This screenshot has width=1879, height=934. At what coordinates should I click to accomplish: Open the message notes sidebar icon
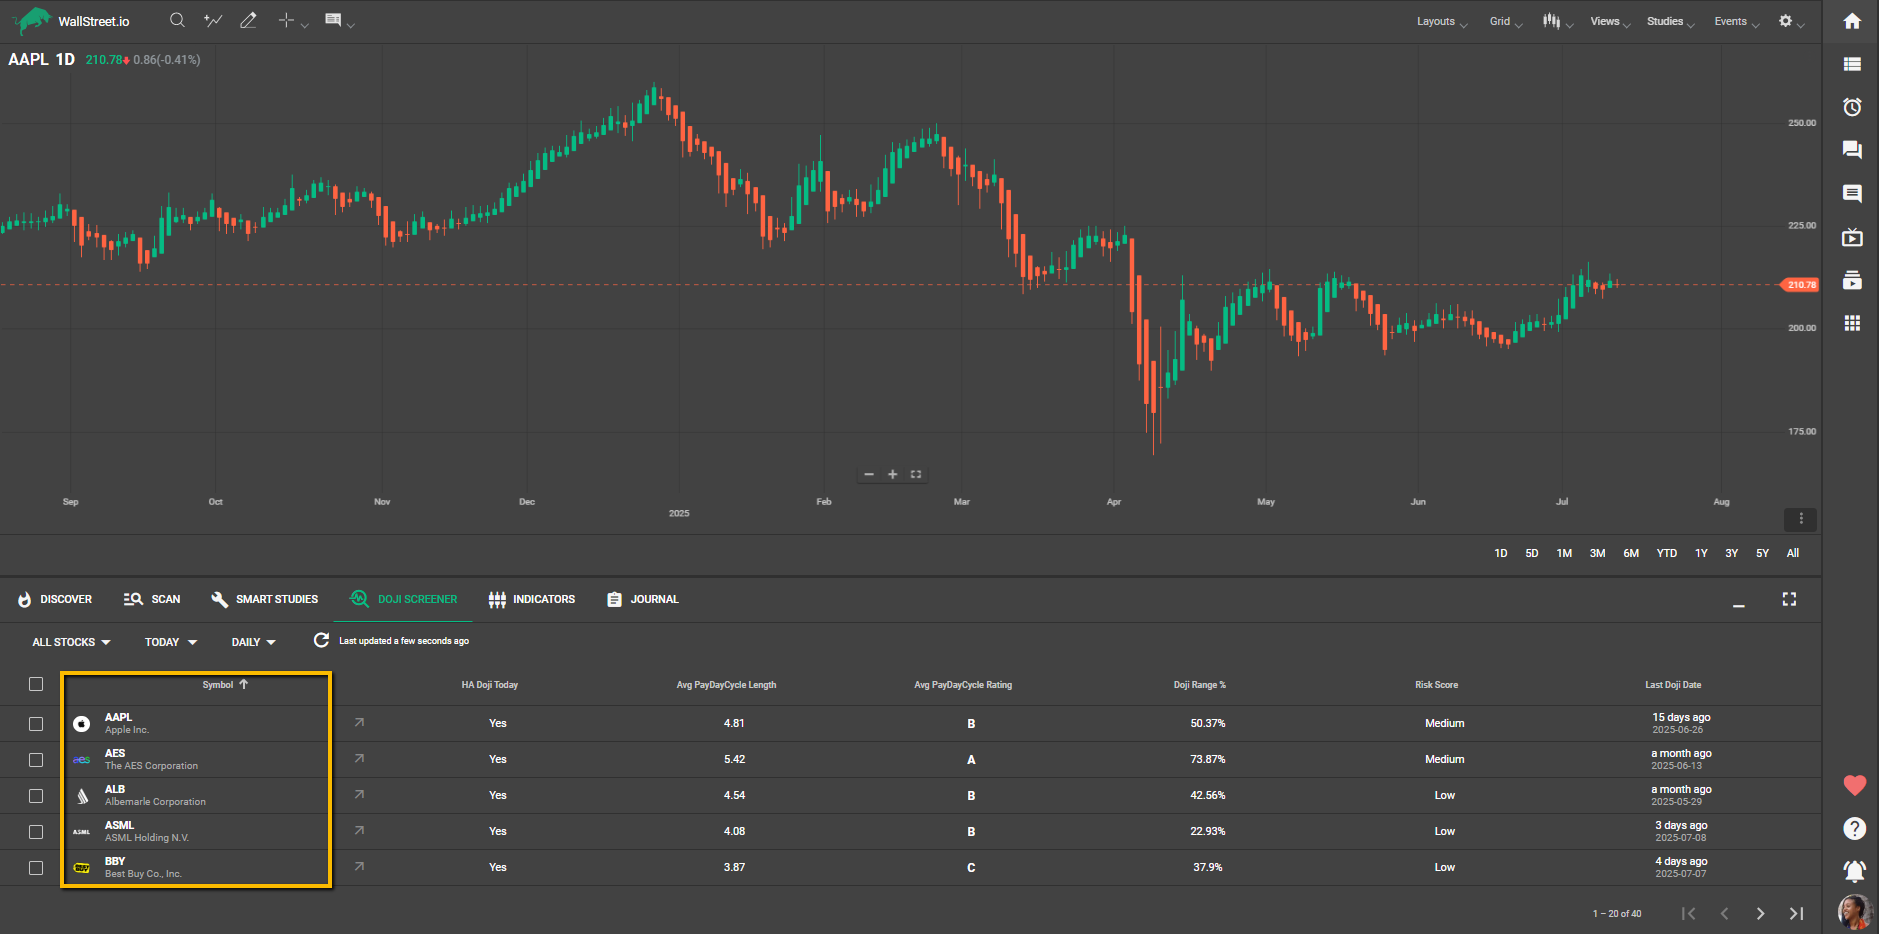point(1852,193)
